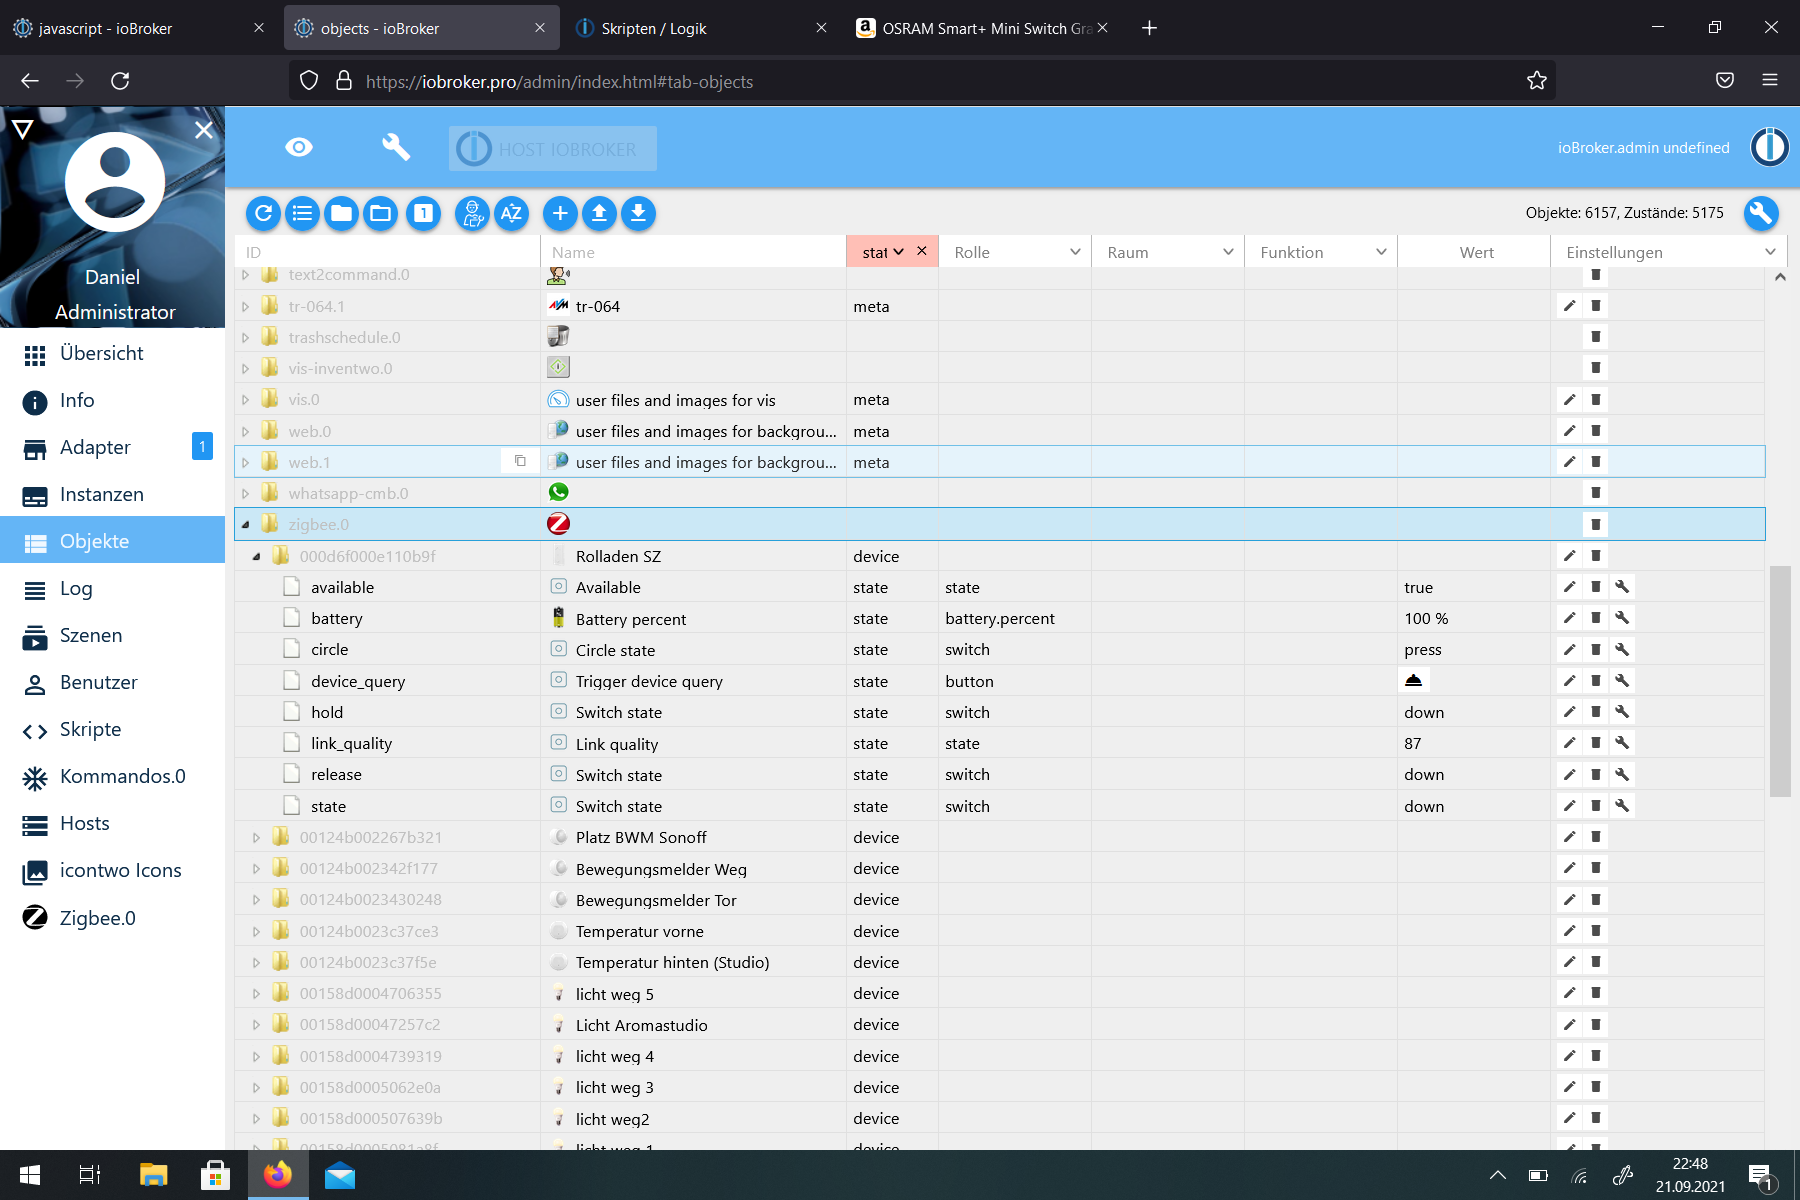Open Adapter page in sidebar
Screen dimensions: 1800x1200
pyautogui.click(x=112, y=447)
